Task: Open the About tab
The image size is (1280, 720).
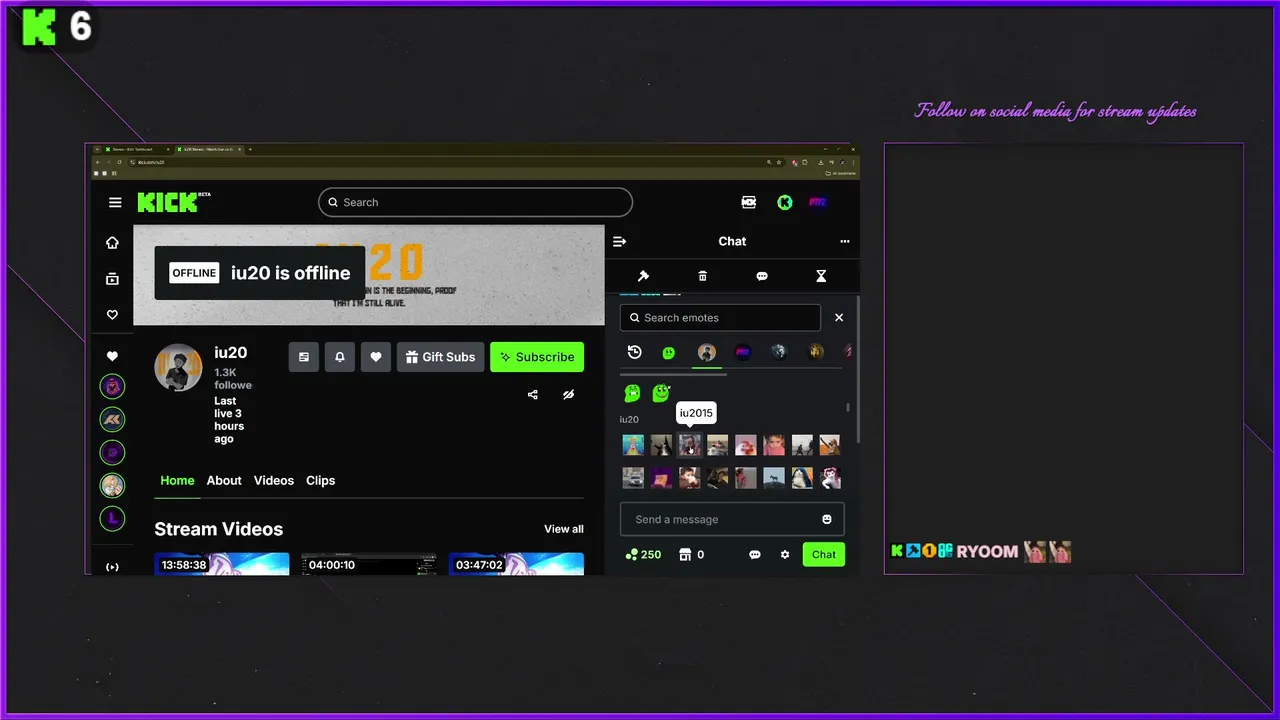Action: click(x=224, y=480)
